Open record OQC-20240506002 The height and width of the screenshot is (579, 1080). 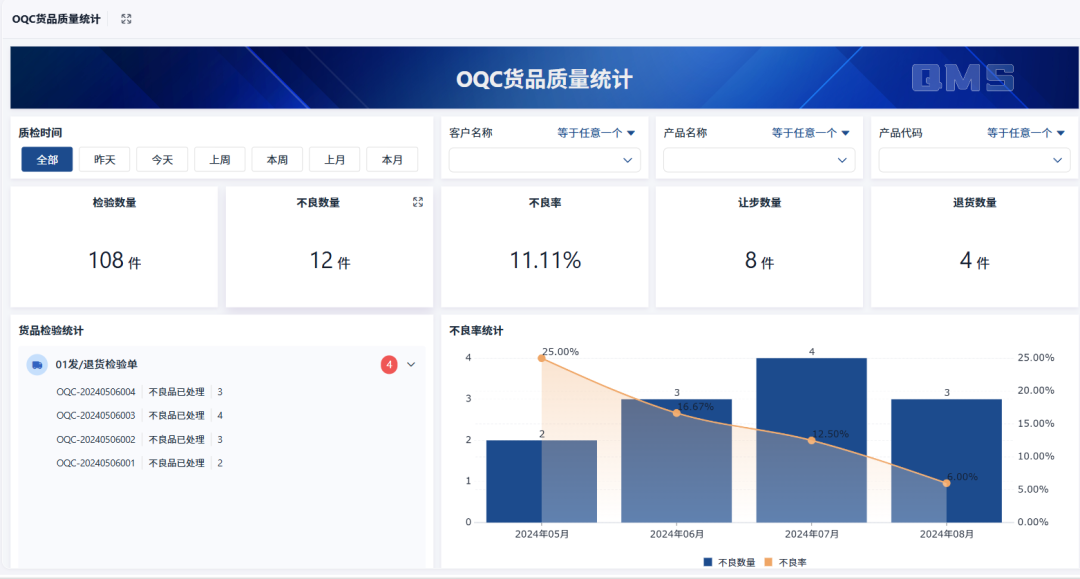(96, 439)
